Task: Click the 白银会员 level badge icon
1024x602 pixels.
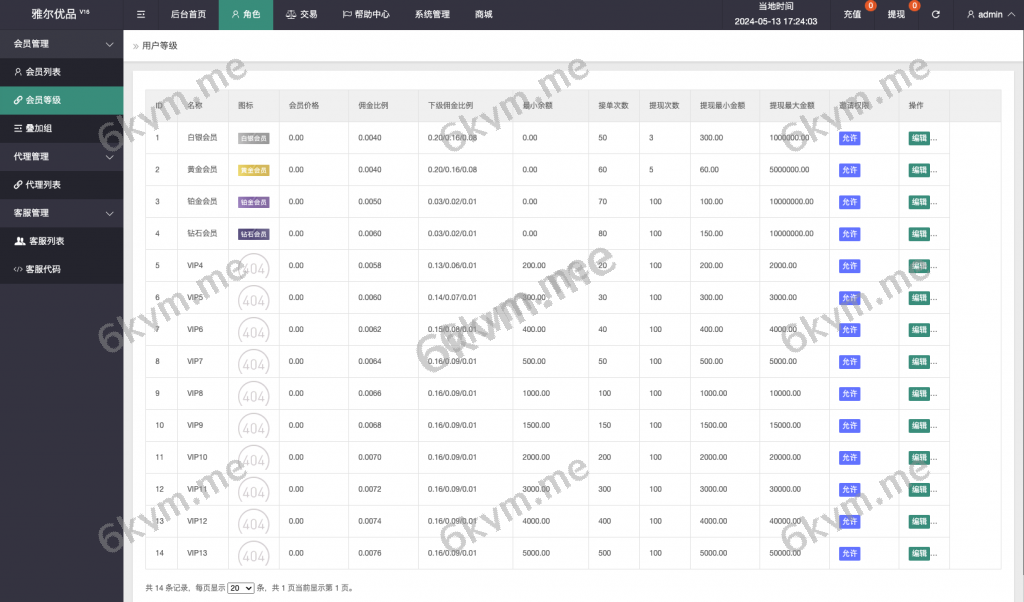Action: 253,138
